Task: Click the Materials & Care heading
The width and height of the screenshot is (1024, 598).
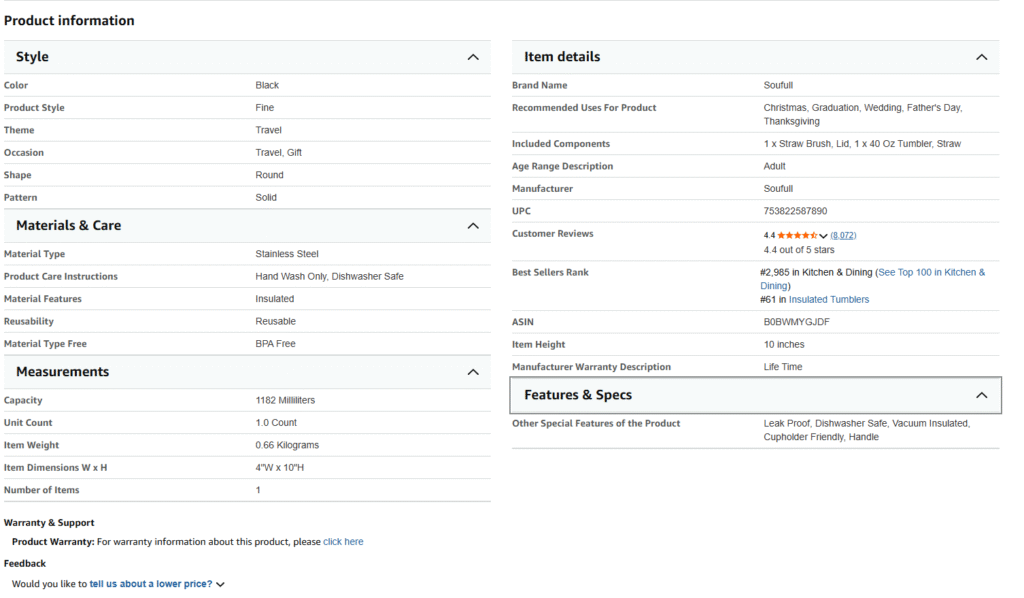Action: click(68, 226)
